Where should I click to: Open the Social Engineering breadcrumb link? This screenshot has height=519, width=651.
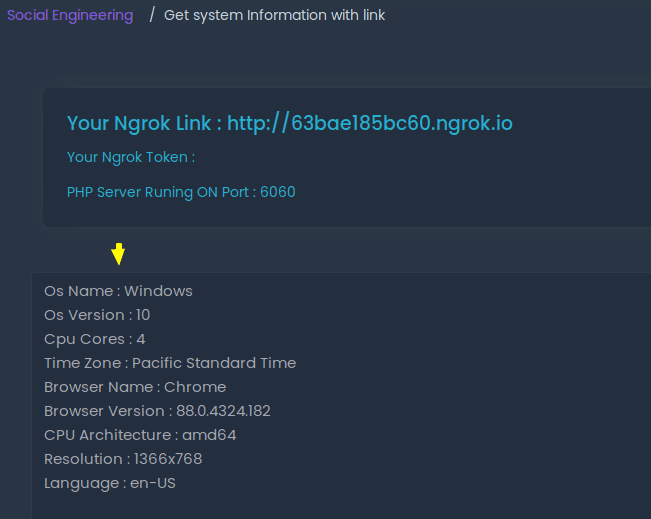(x=70, y=16)
